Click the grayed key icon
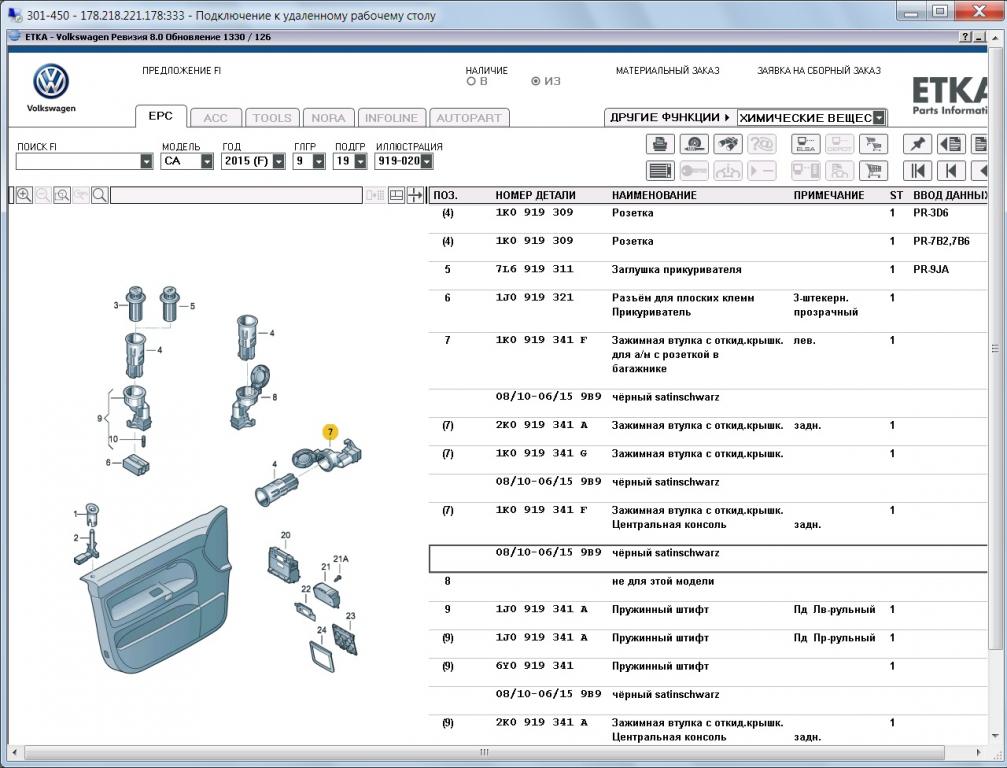The height and width of the screenshot is (768, 1007). (x=694, y=171)
